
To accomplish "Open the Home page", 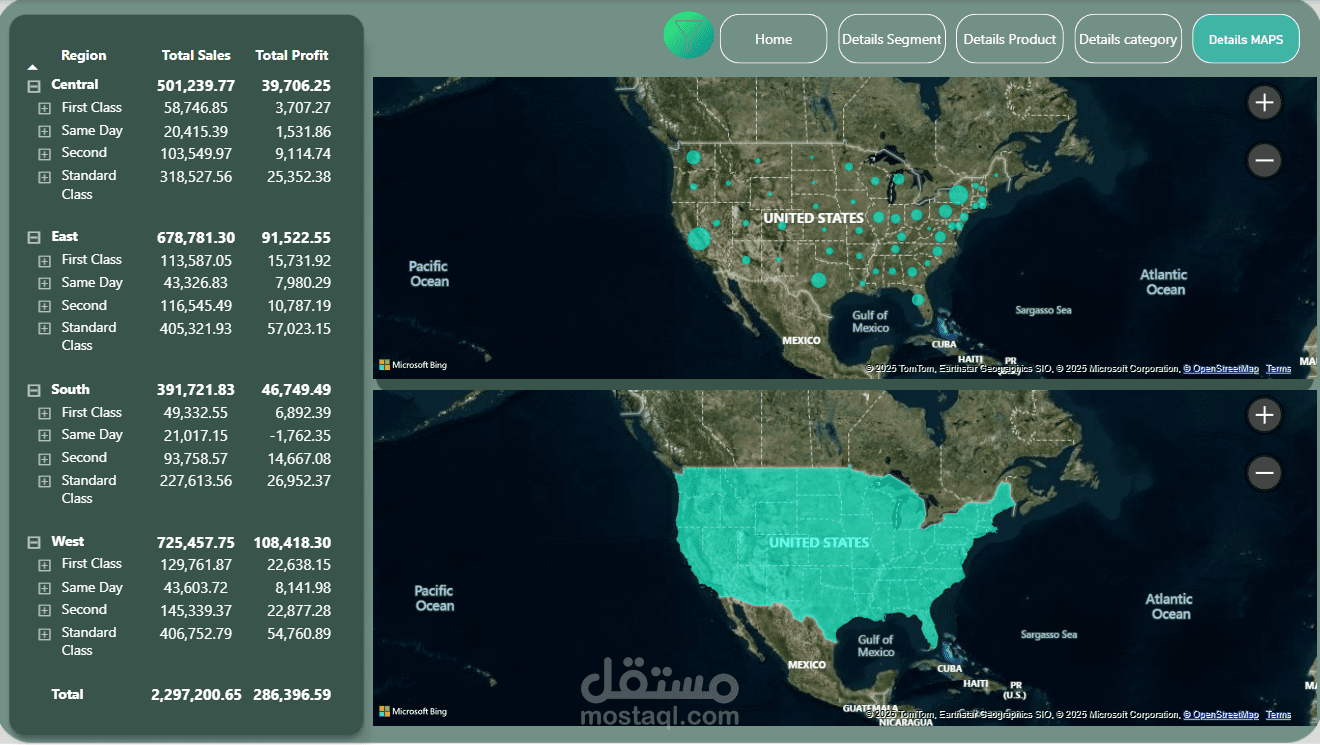I will 773,39.
